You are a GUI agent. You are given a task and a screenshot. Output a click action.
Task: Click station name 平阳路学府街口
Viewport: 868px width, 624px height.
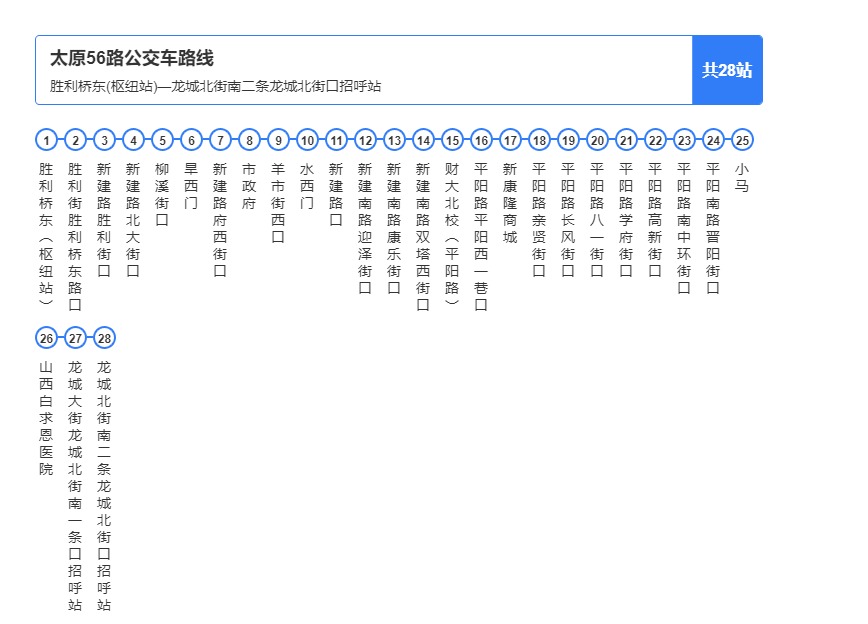tap(626, 219)
